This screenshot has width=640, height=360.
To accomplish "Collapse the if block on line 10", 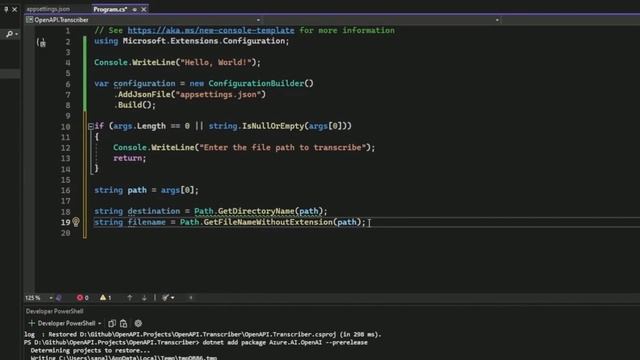I will coord(91,126).
